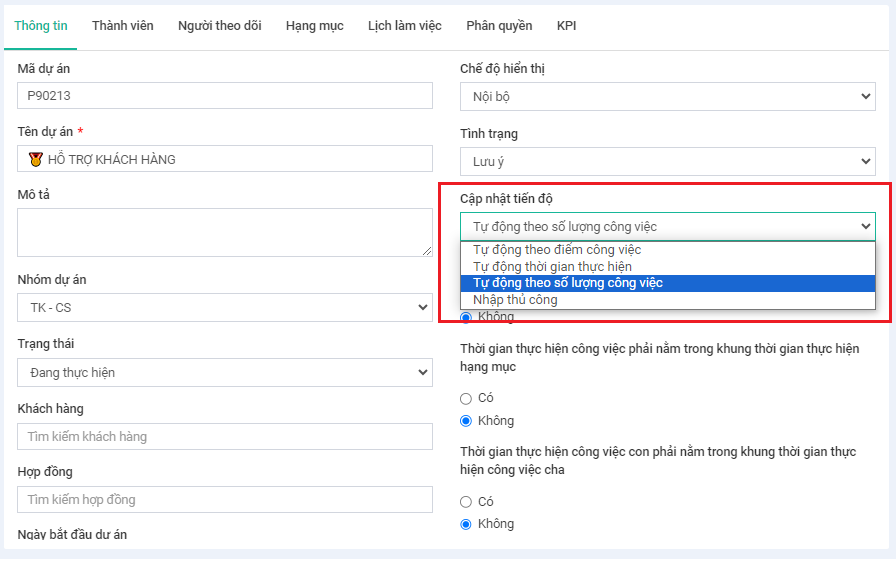The image size is (896, 563).
Task: Select Không for sub-task within công việc cha
Action: [466, 524]
